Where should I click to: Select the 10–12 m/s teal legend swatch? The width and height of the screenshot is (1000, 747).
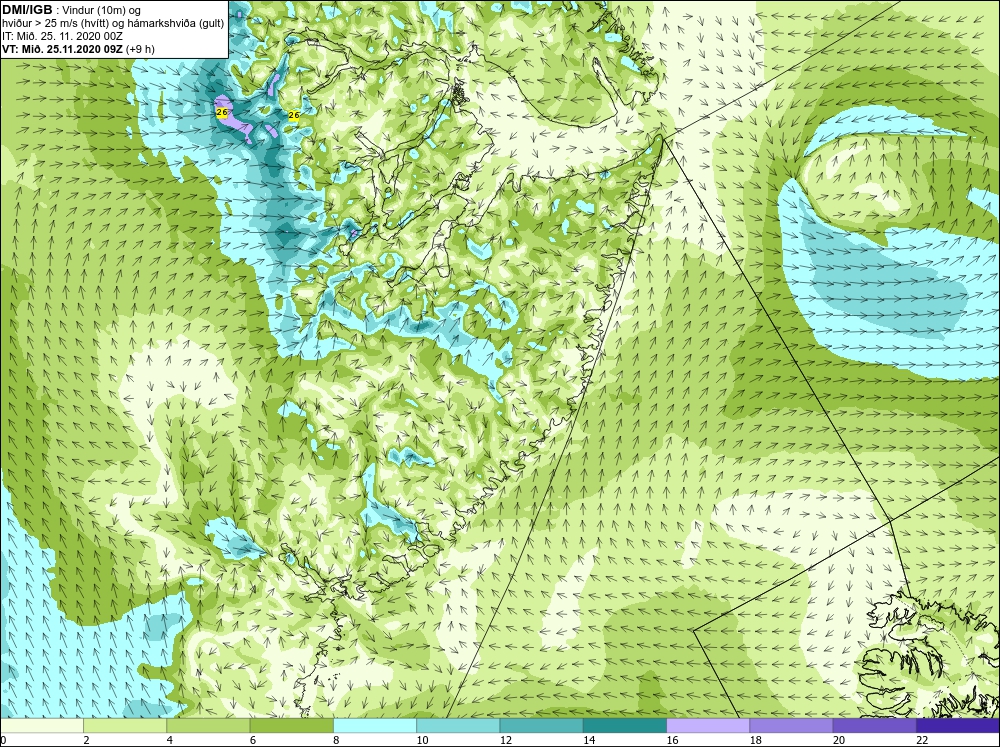458,726
